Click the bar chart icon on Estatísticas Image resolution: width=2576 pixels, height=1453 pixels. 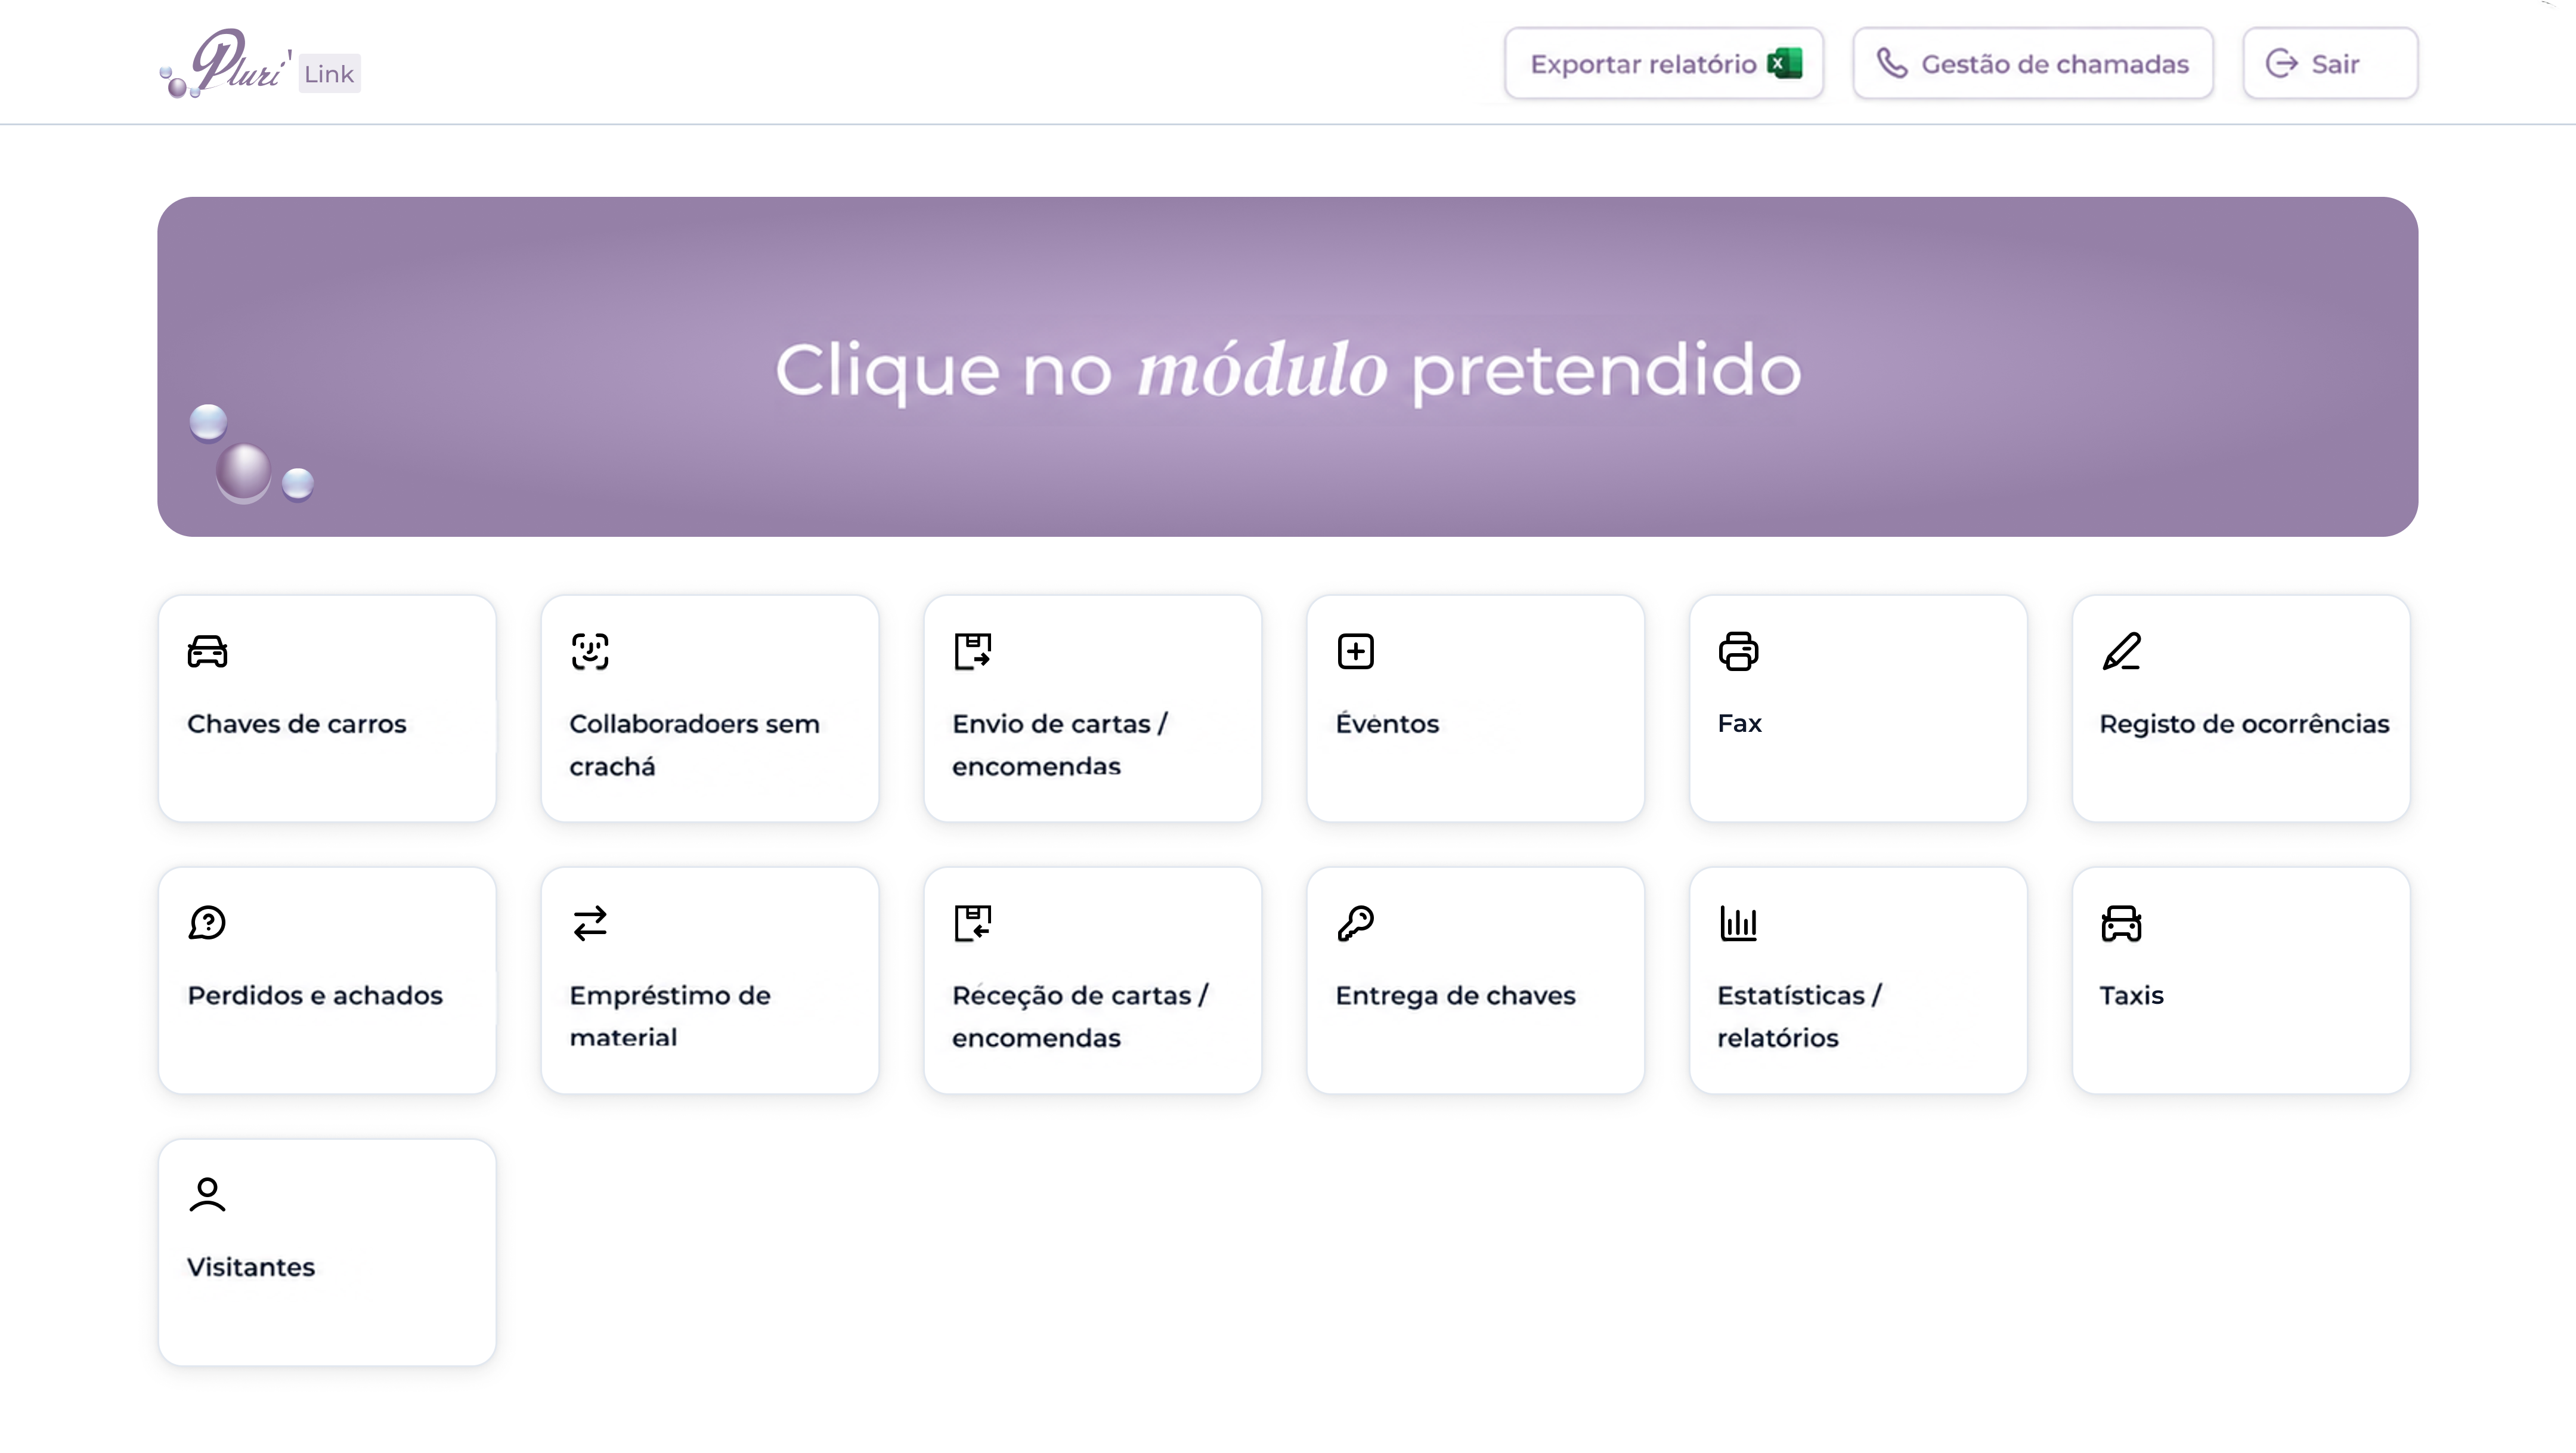coord(1738,923)
